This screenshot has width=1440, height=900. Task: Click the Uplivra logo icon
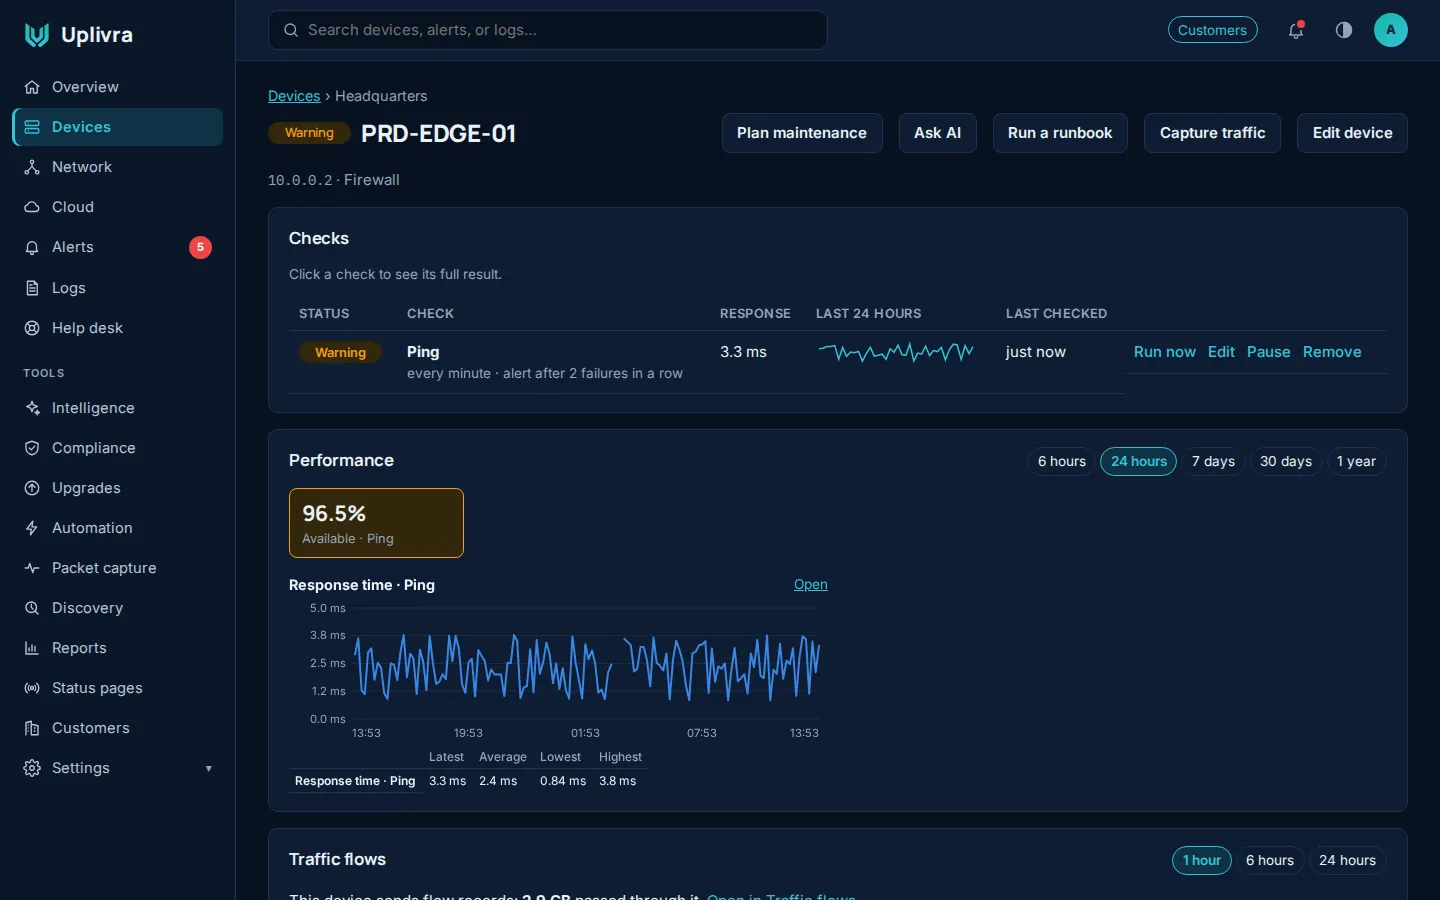pyautogui.click(x=37, y=35)
